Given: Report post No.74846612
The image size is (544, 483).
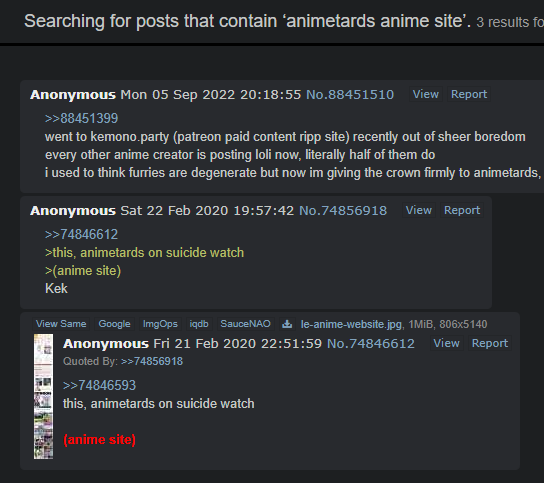Looking at the screenshot, I should 490,344.
